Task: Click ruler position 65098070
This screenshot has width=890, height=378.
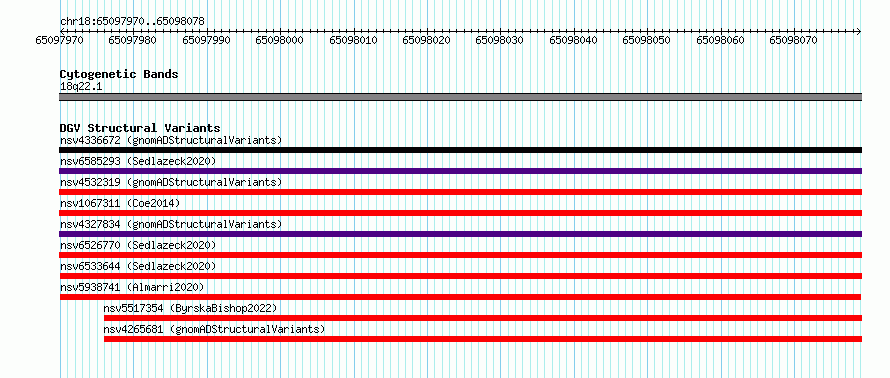Action: coord(794,40)
